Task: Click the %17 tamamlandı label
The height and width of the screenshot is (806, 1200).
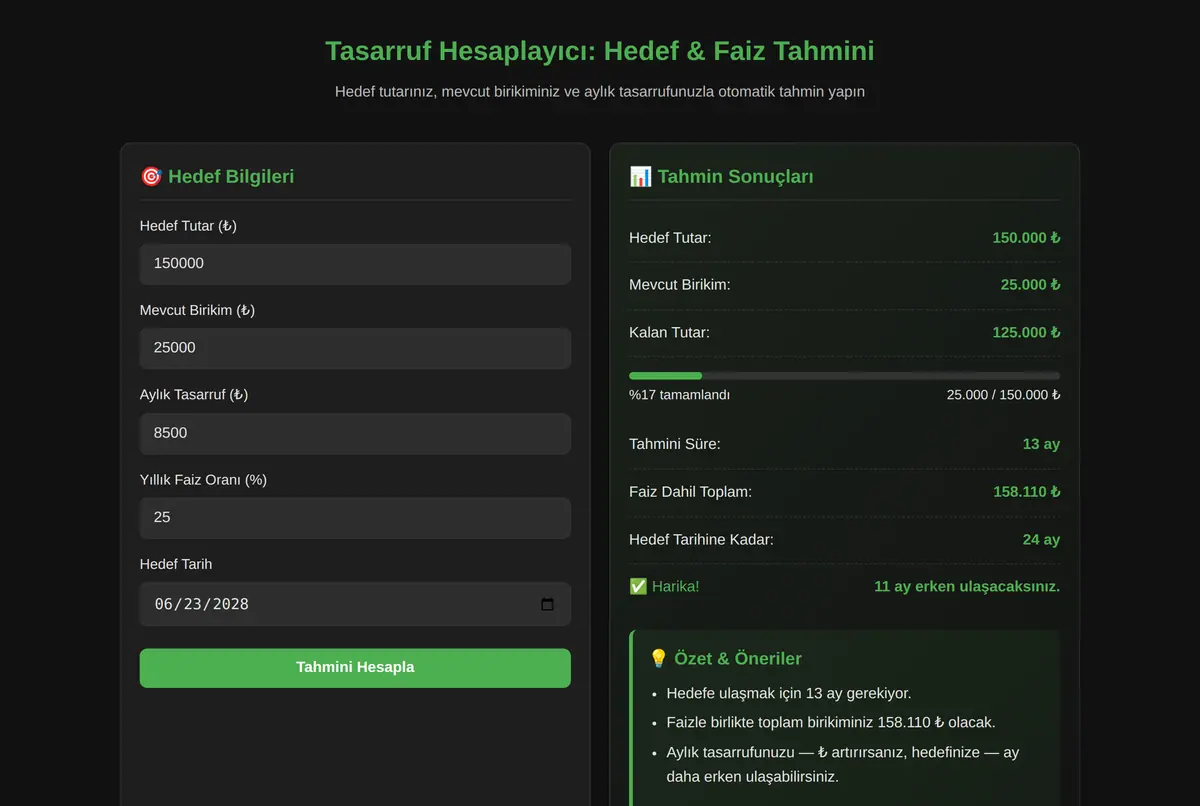Action: click(679, 395)
